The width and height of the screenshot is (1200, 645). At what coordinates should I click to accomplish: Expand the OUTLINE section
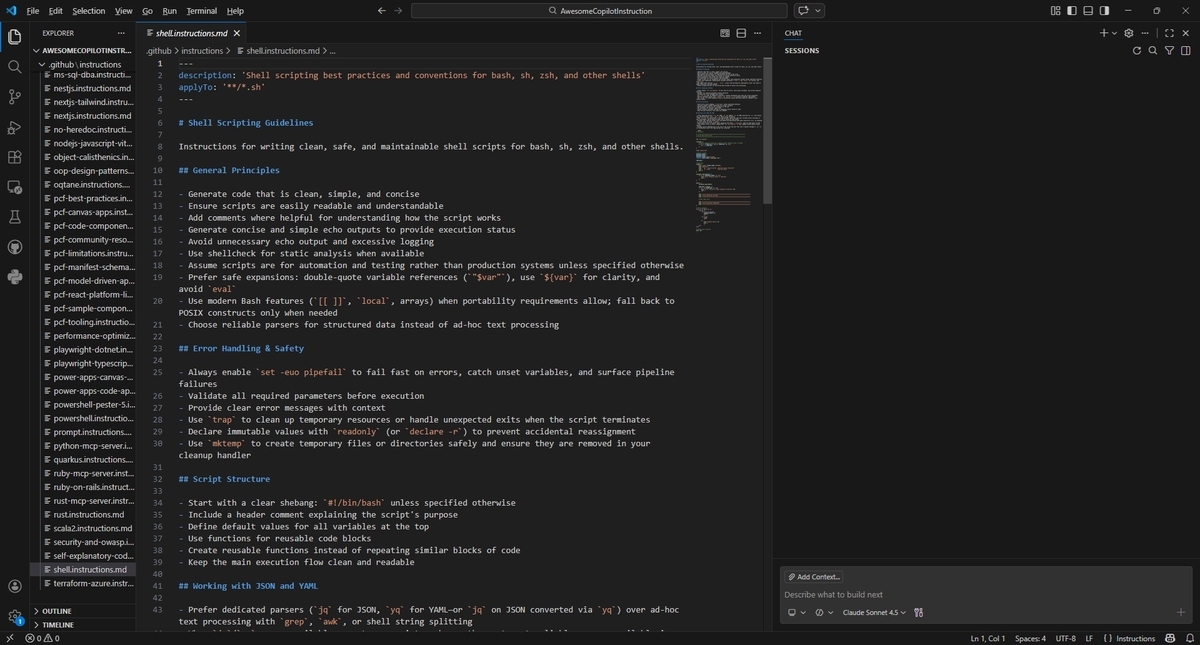point(85,611)
